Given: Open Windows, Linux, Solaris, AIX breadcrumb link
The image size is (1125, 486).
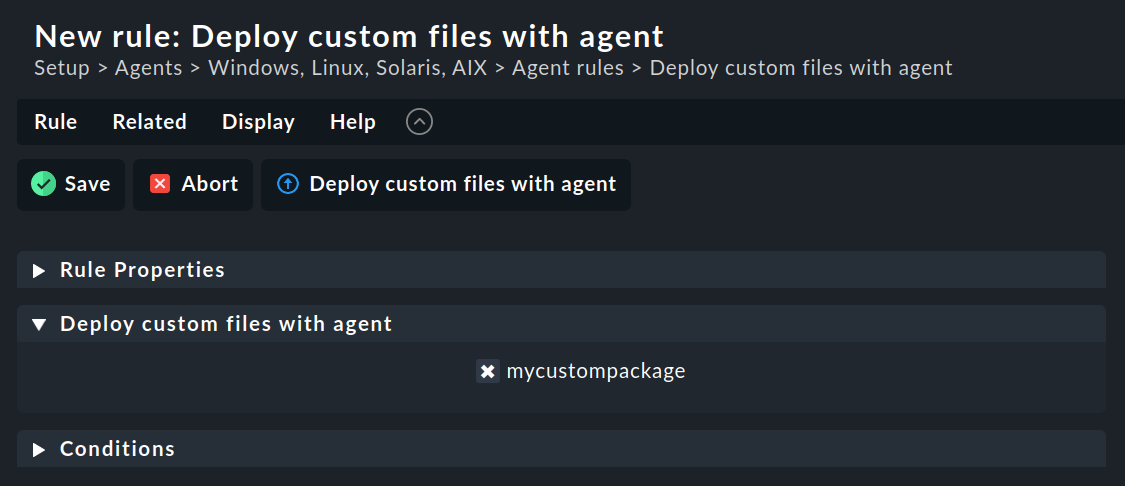Looking at the screenshot, I should coord(347,68).
